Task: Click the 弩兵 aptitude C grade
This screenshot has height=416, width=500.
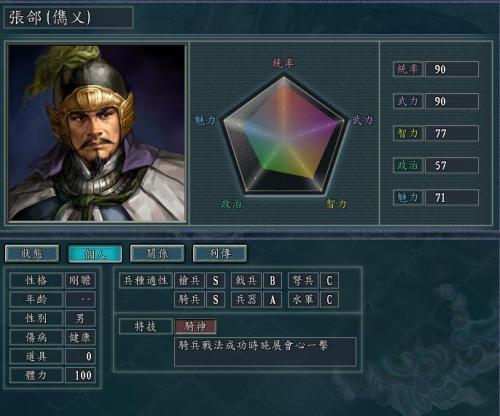Action: tap(329, 280)
